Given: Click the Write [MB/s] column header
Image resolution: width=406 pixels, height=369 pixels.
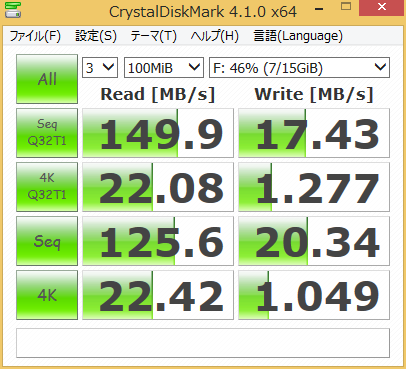Looking at the screenshot, I should click(314, 94).
